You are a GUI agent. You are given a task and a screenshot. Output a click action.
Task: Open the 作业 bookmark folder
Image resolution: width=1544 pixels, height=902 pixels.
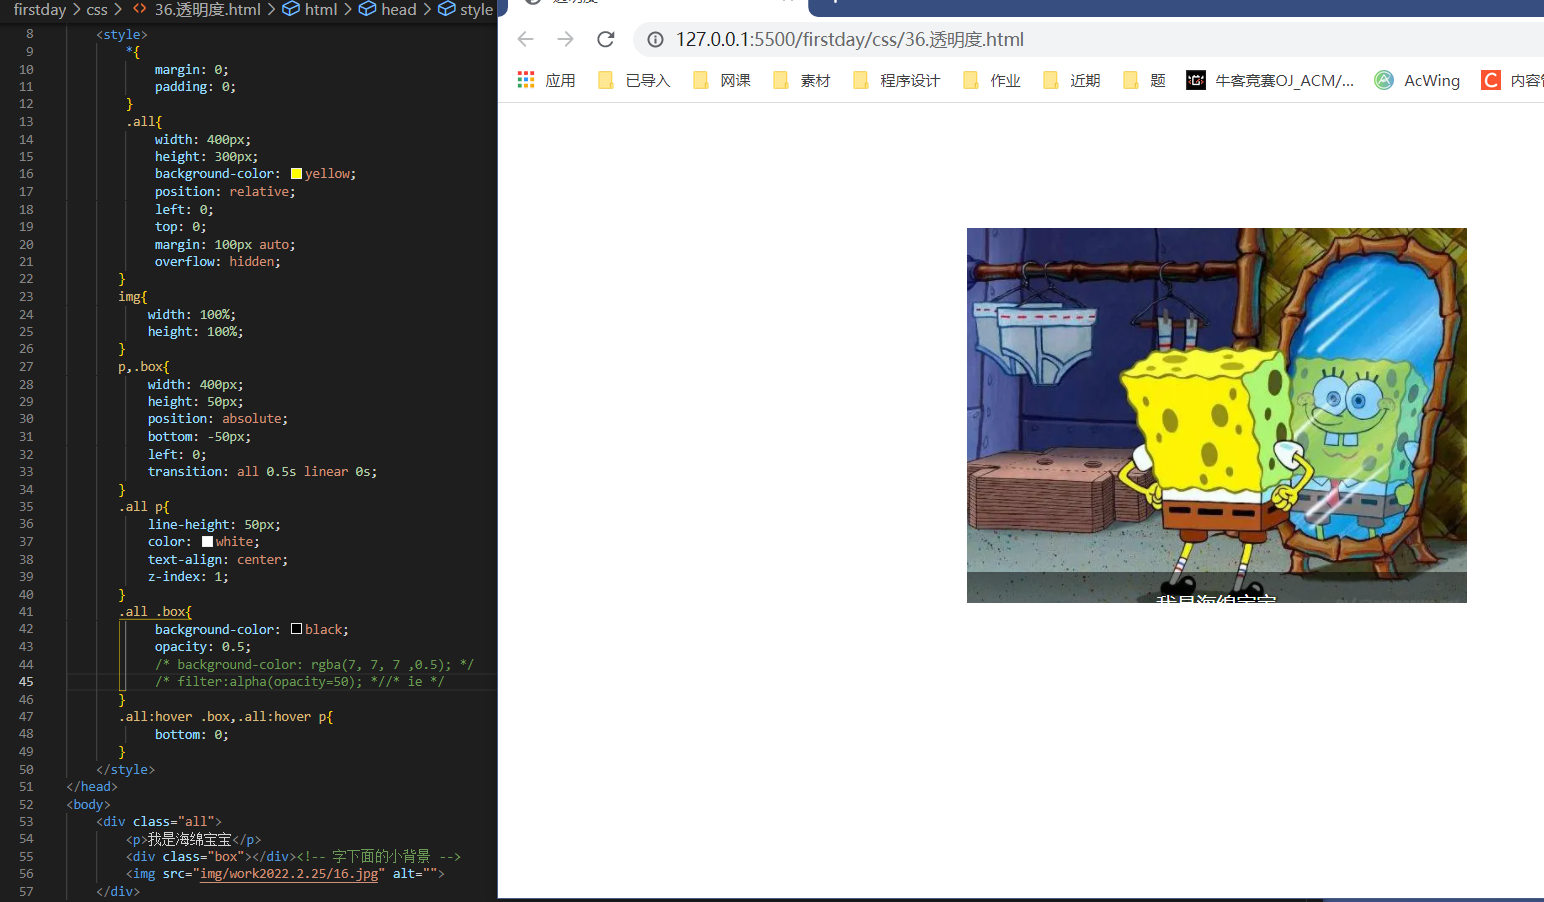(992, 80)
